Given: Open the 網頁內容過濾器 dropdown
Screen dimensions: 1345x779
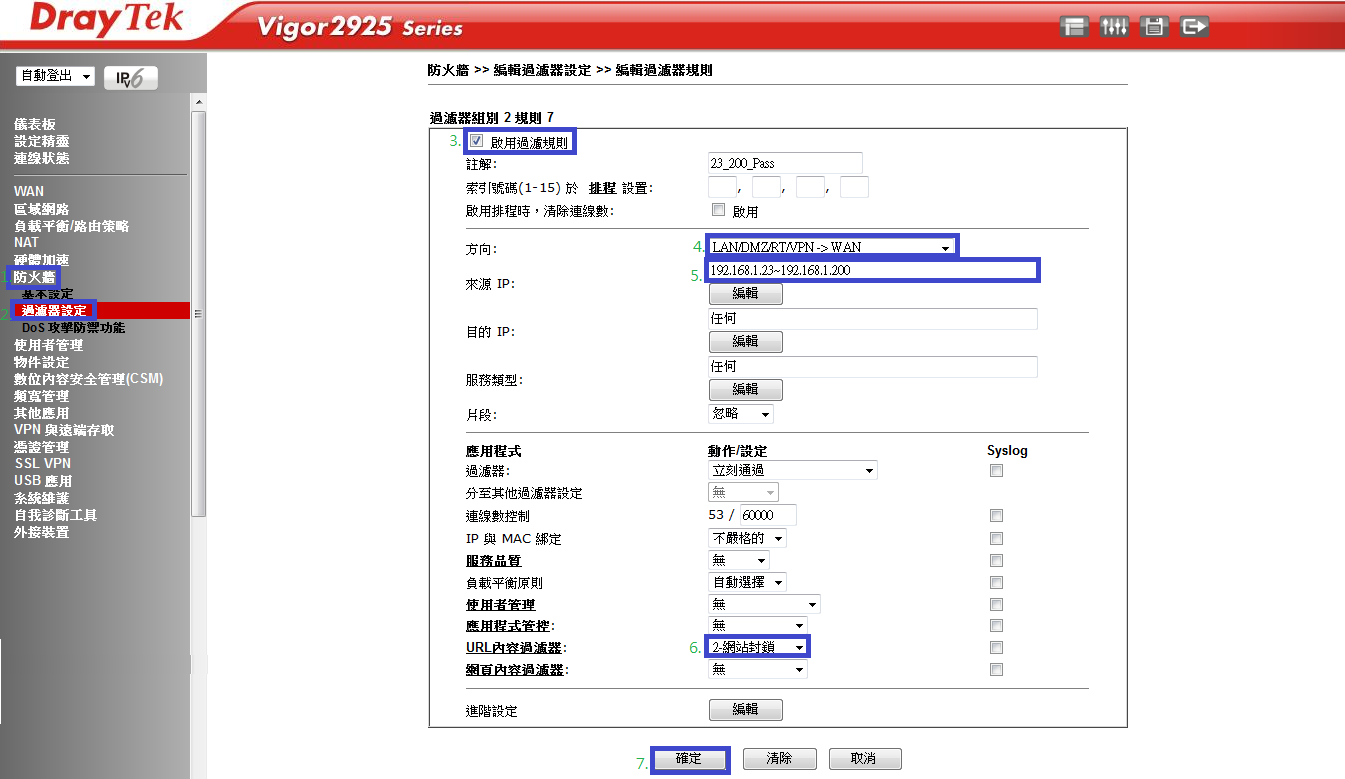Looking at the screenshot, I should 758,670.
